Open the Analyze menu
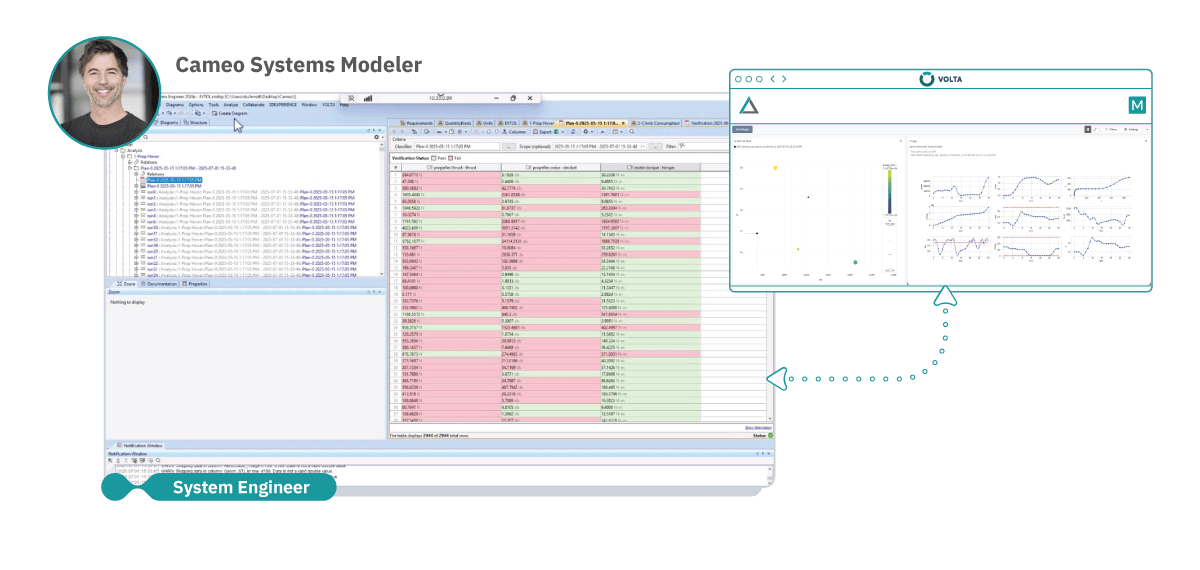This screenshot has width=1200, height=570. 231,104
